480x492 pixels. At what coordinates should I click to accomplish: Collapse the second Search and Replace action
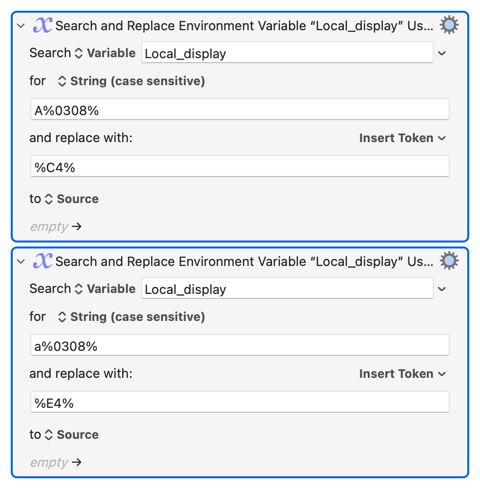[x=21, y=261]
